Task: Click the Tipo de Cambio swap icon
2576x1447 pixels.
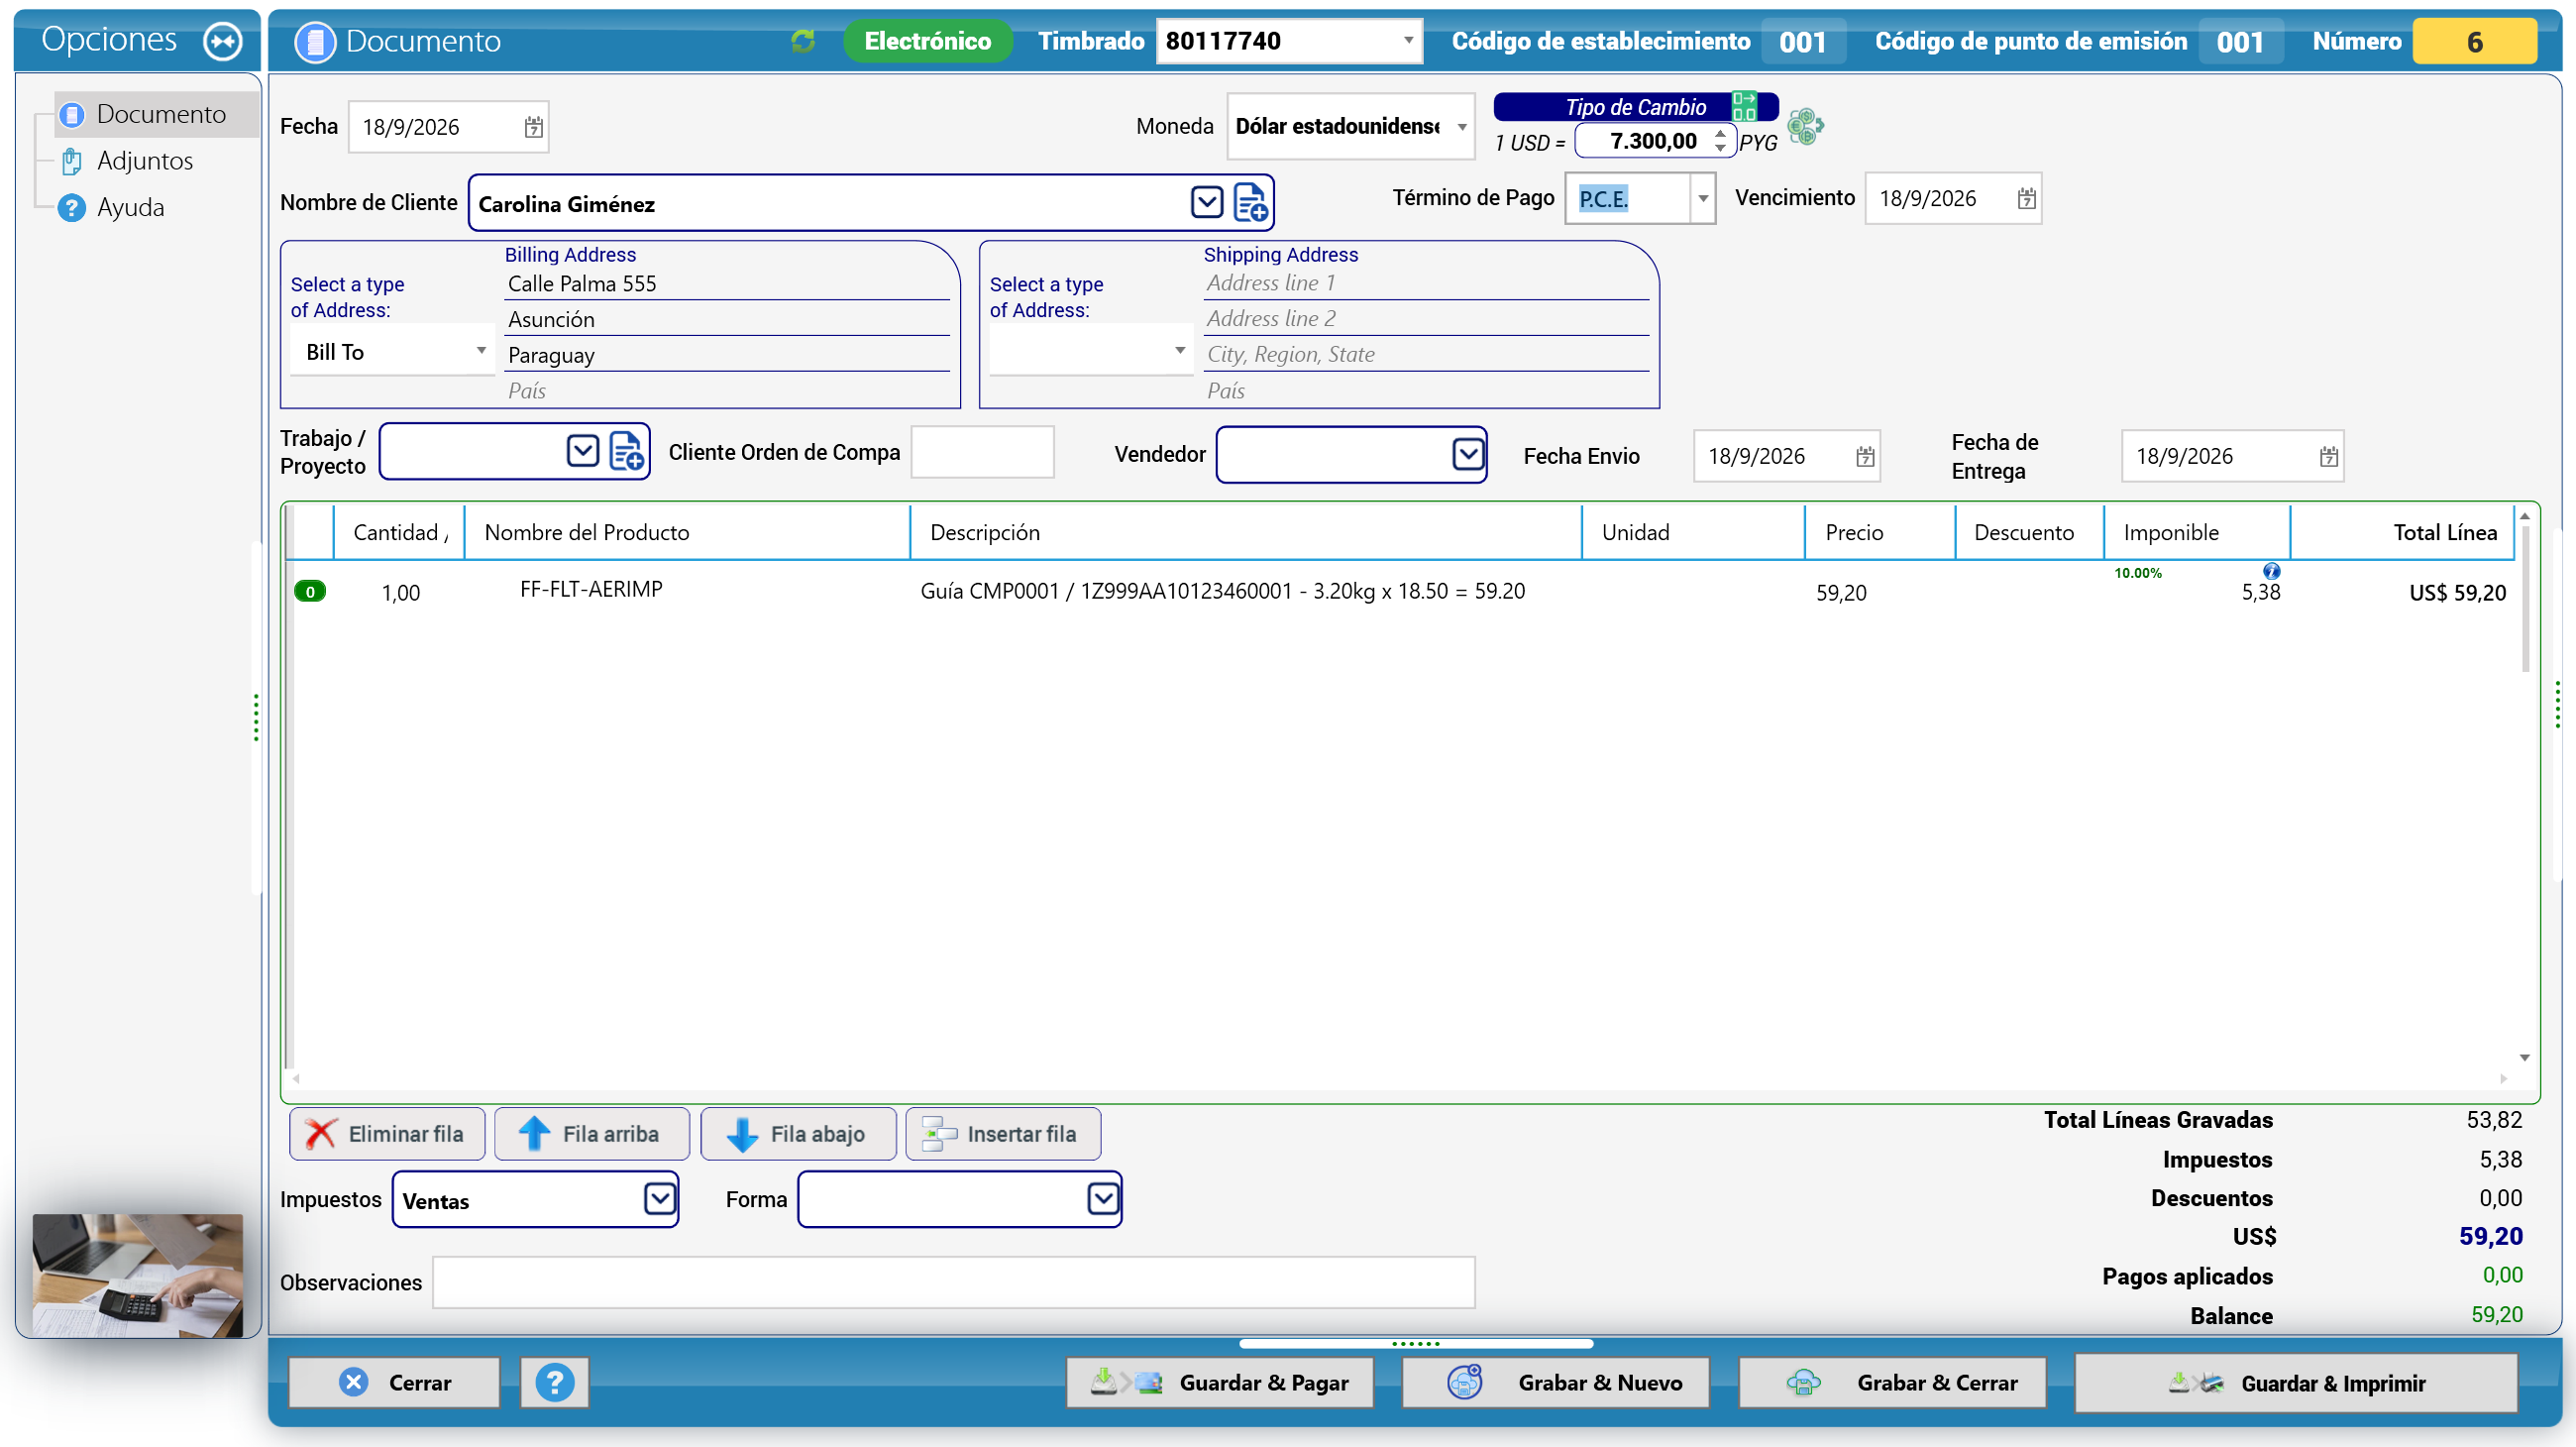Action: point(1745,106)
